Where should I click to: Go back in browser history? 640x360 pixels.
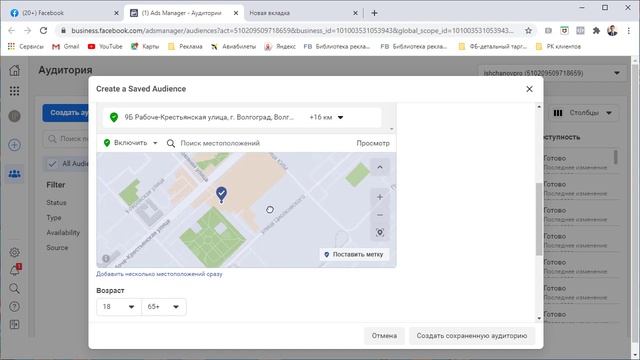click(x=11, y=31)
